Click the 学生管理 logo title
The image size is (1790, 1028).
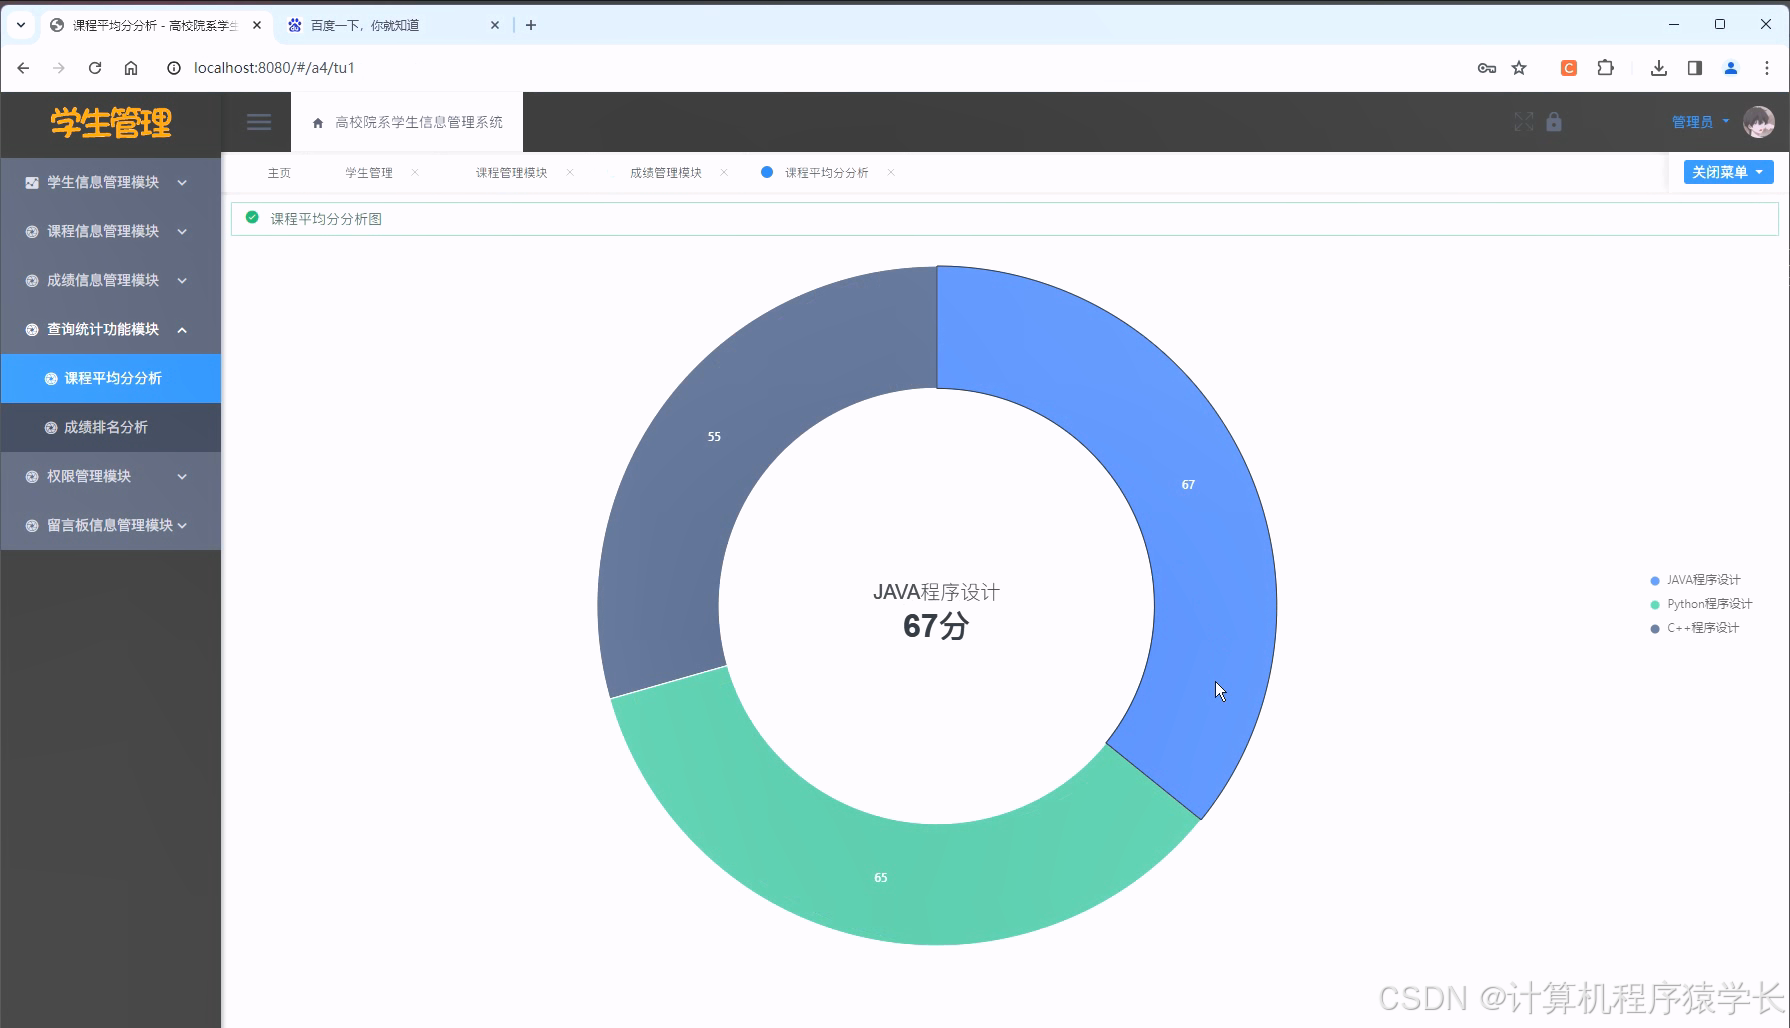point(111,123)
